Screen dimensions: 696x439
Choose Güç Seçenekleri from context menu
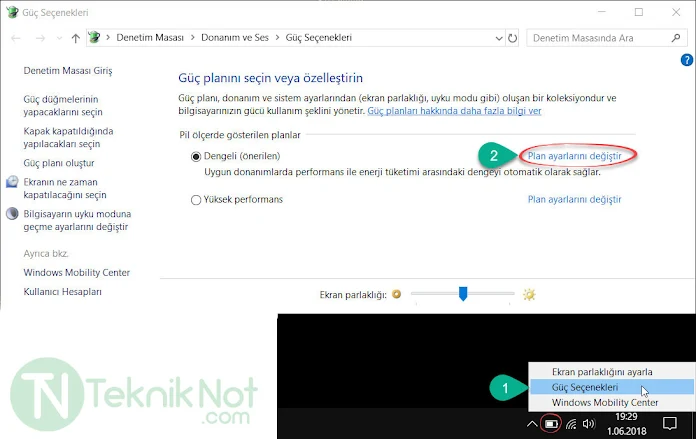pyautogui.click(x=612, y=387)
